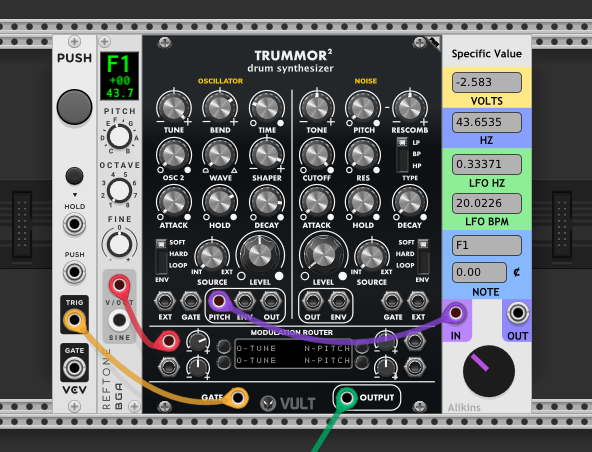Turn the noise TONE knob
Screen dimensions: 592x452
click(x=317, y=107)
